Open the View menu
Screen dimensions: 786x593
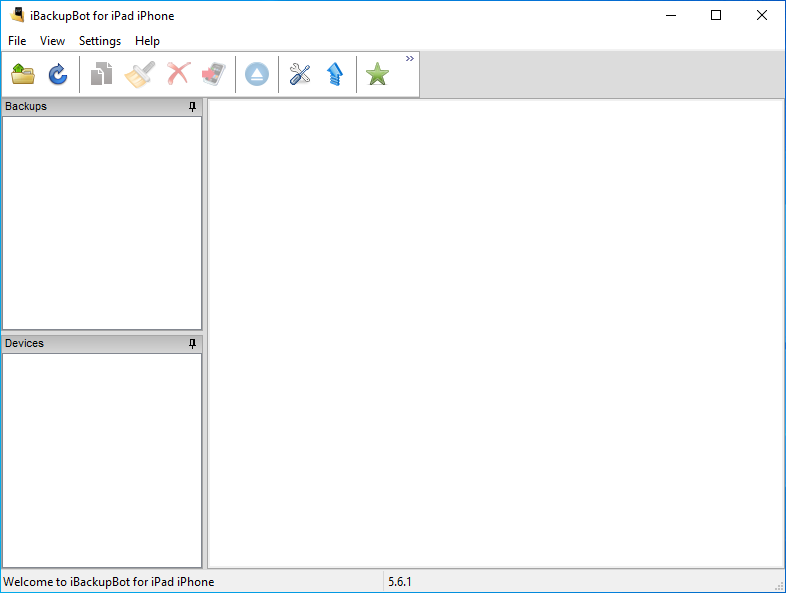tap(52, 41)
